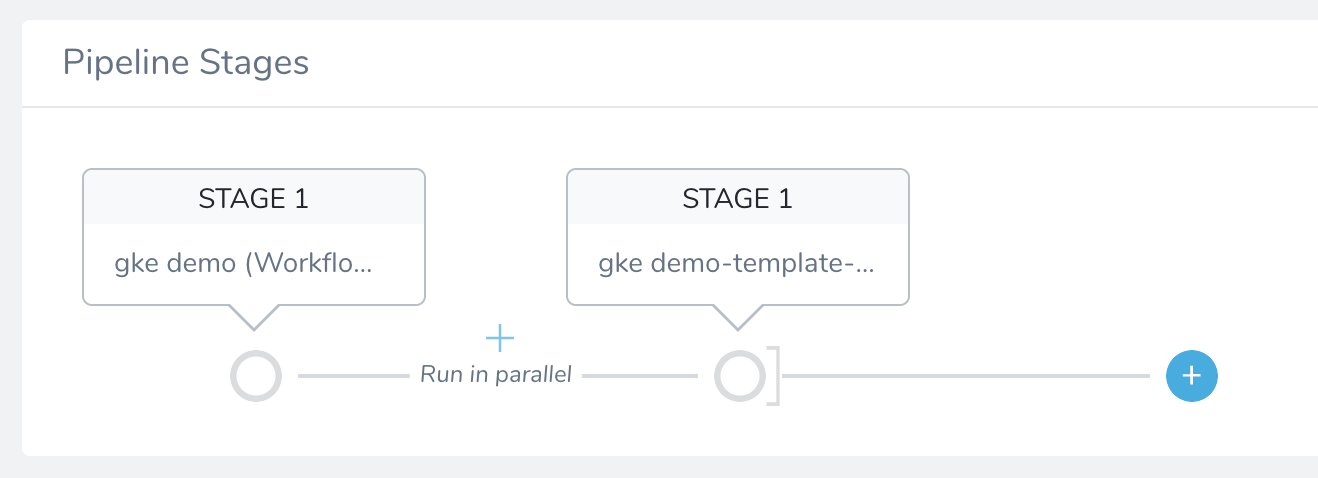1318x478 pixels.
Task: Add a new stage with the blue plus button
Action: coord(1191,376)
